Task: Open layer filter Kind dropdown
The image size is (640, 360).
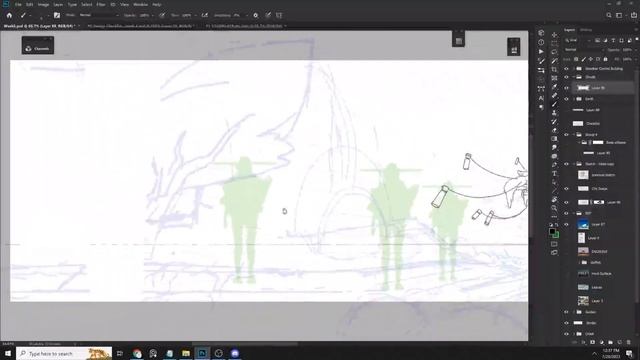Action: tap(577, 40)
